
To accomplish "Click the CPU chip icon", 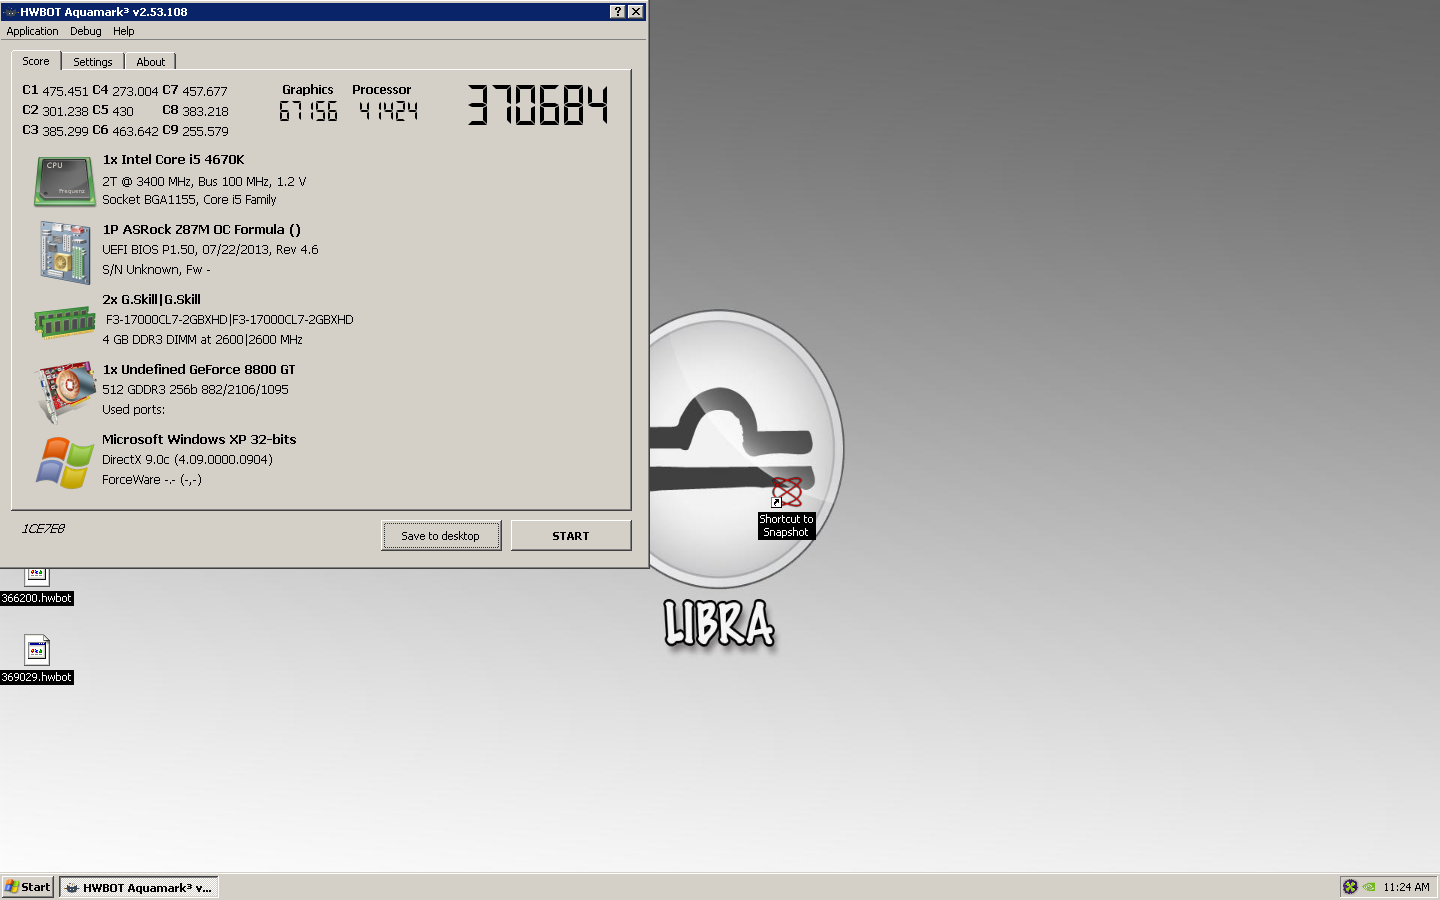I will coord(65,182).
